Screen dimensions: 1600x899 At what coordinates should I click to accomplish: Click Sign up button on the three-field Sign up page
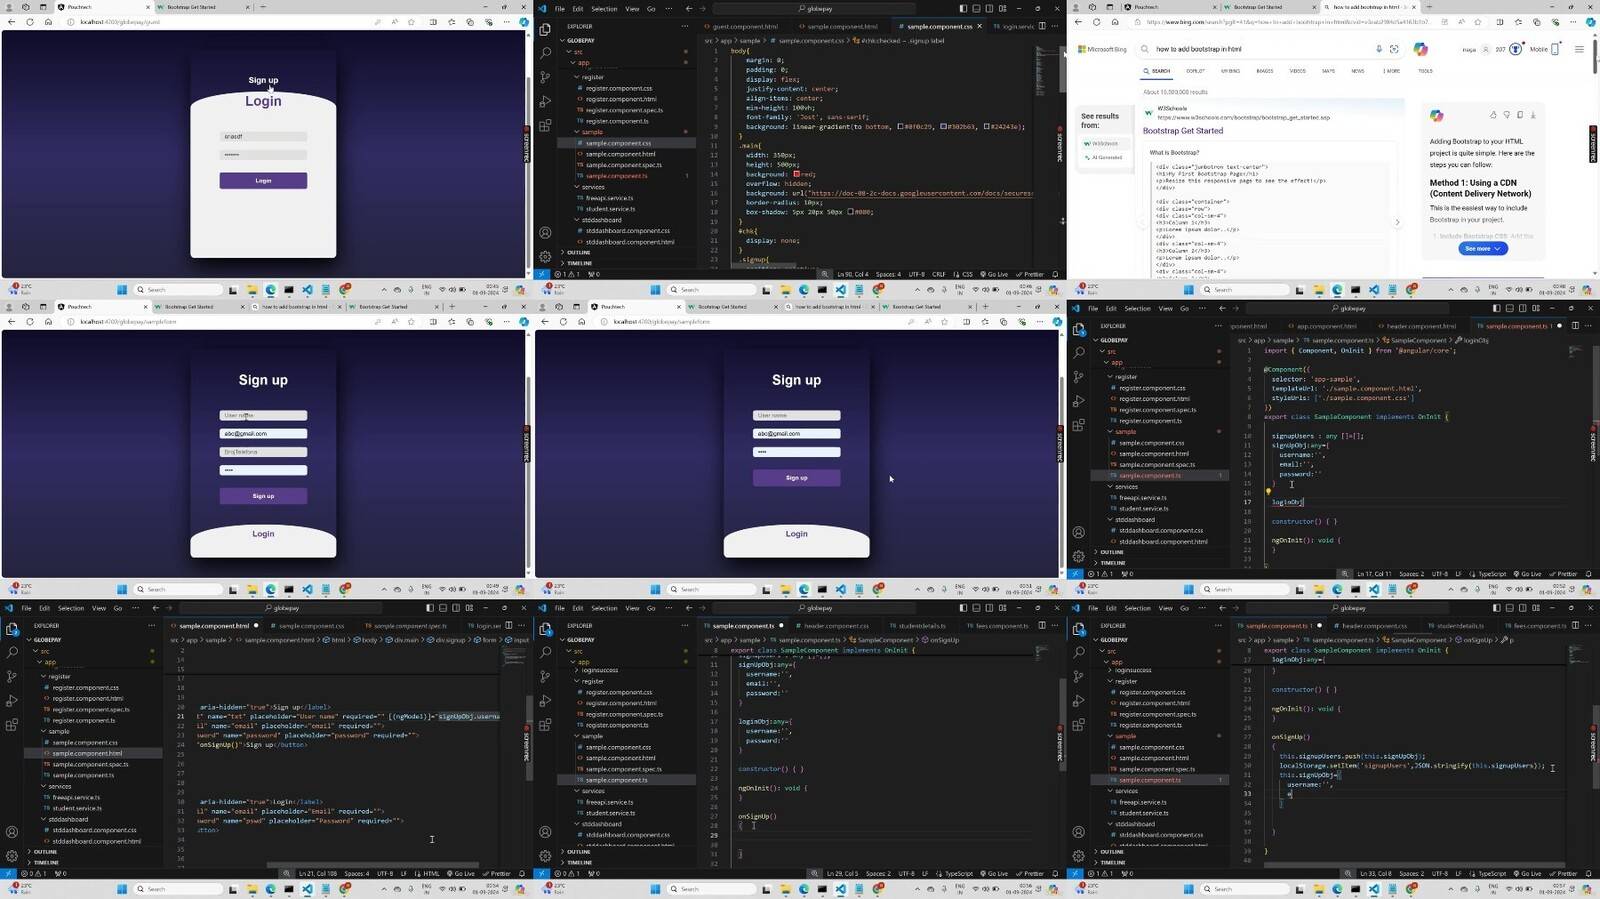[796, 478]
